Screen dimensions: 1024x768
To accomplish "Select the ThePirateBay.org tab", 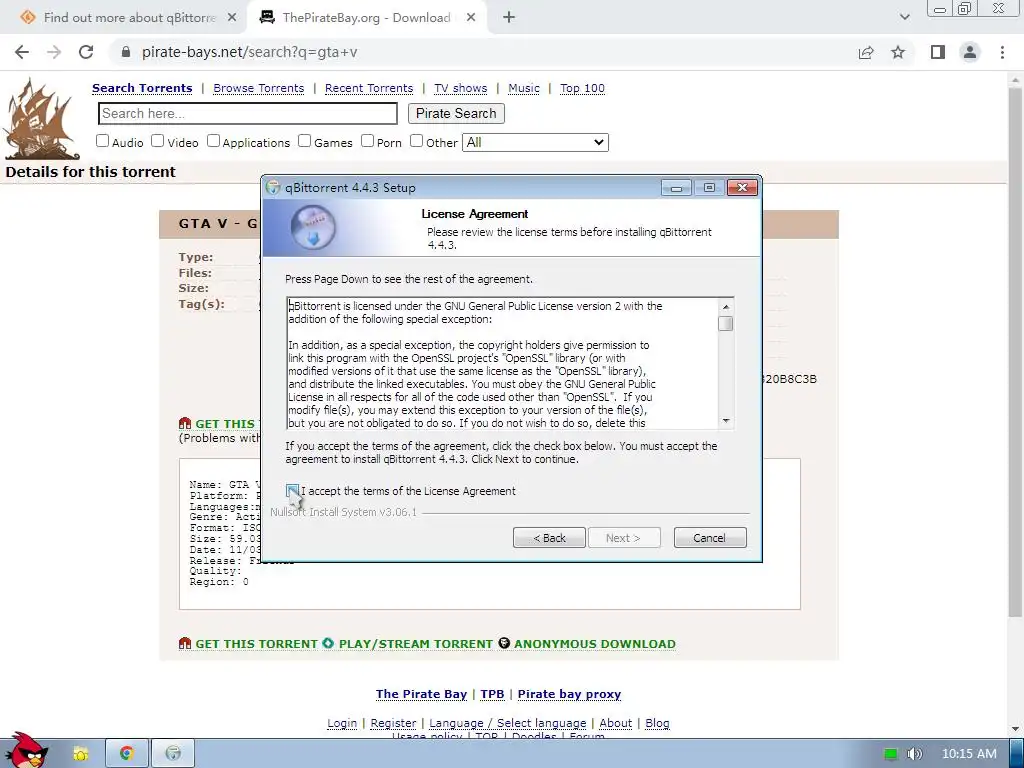I will [366, 18].
